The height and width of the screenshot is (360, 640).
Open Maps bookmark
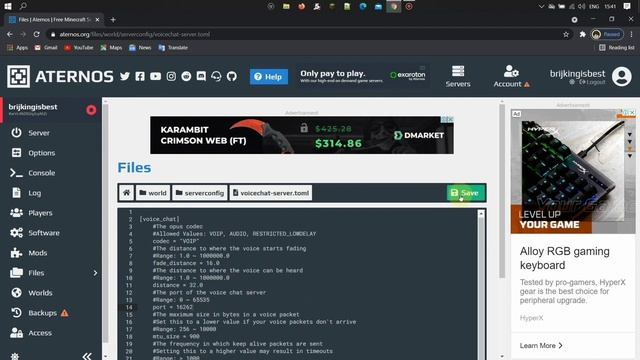point(111,47)
